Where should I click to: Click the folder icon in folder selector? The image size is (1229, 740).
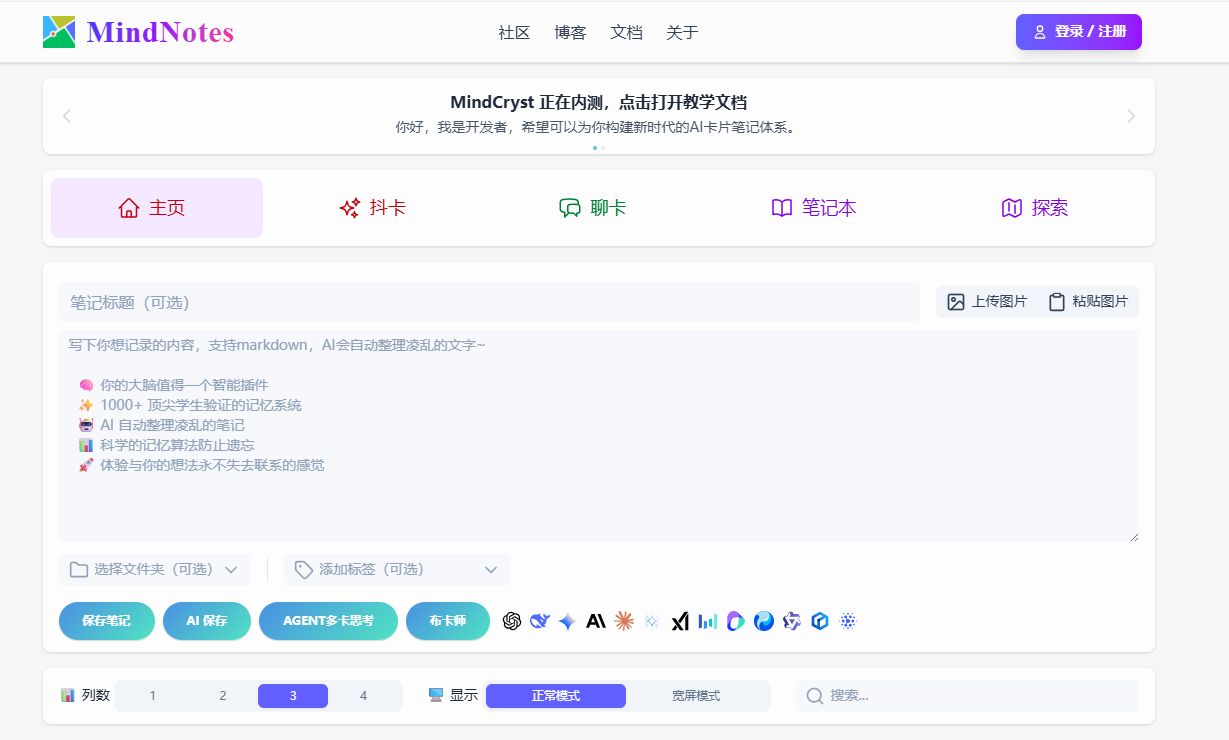[79, 569]
